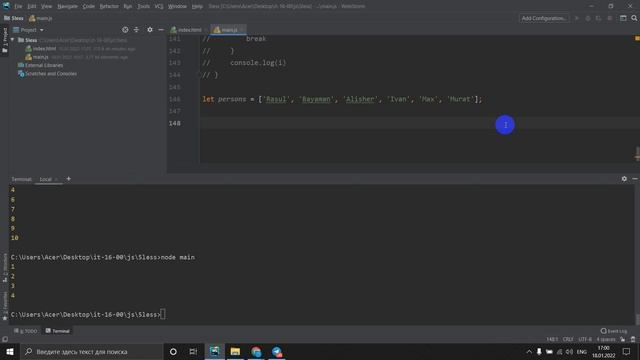Screen dimensions: 640x360
Task: Open the VCS menu
Action: pyautogui.click(x=159, y=6)
